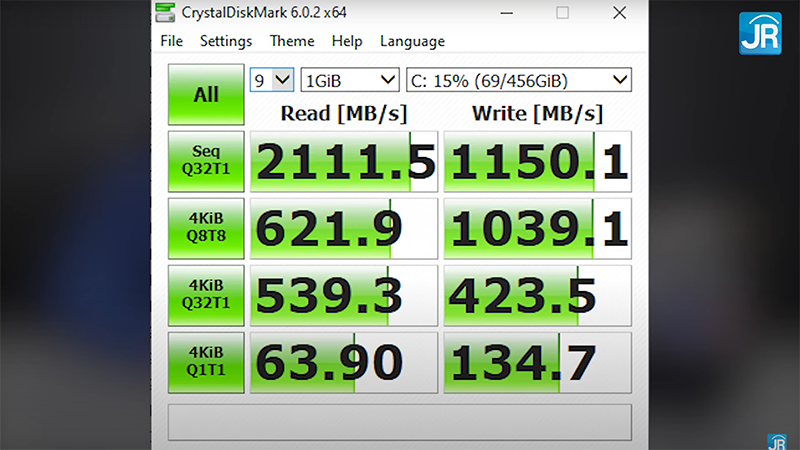Run the 4KiB Q32T1 benchmark

[206, 294]
